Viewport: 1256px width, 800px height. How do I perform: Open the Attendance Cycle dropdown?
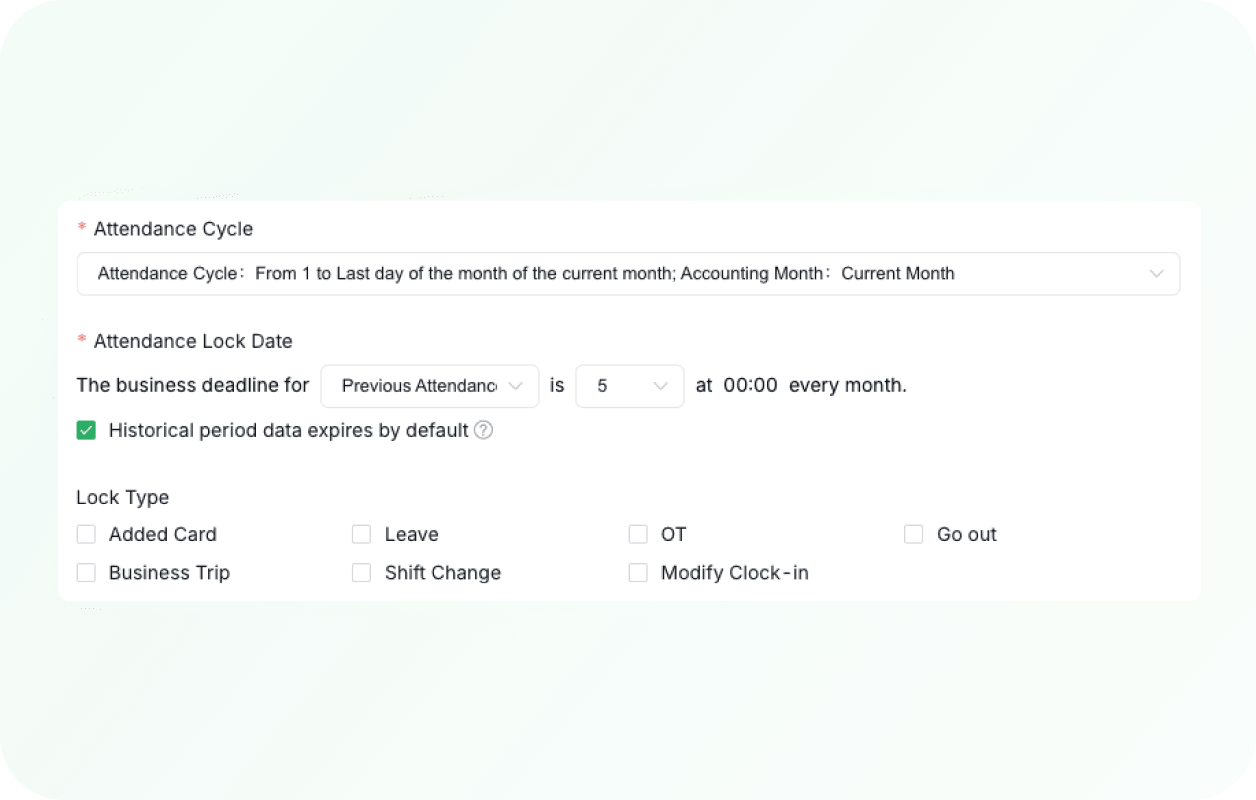point(628,273)
